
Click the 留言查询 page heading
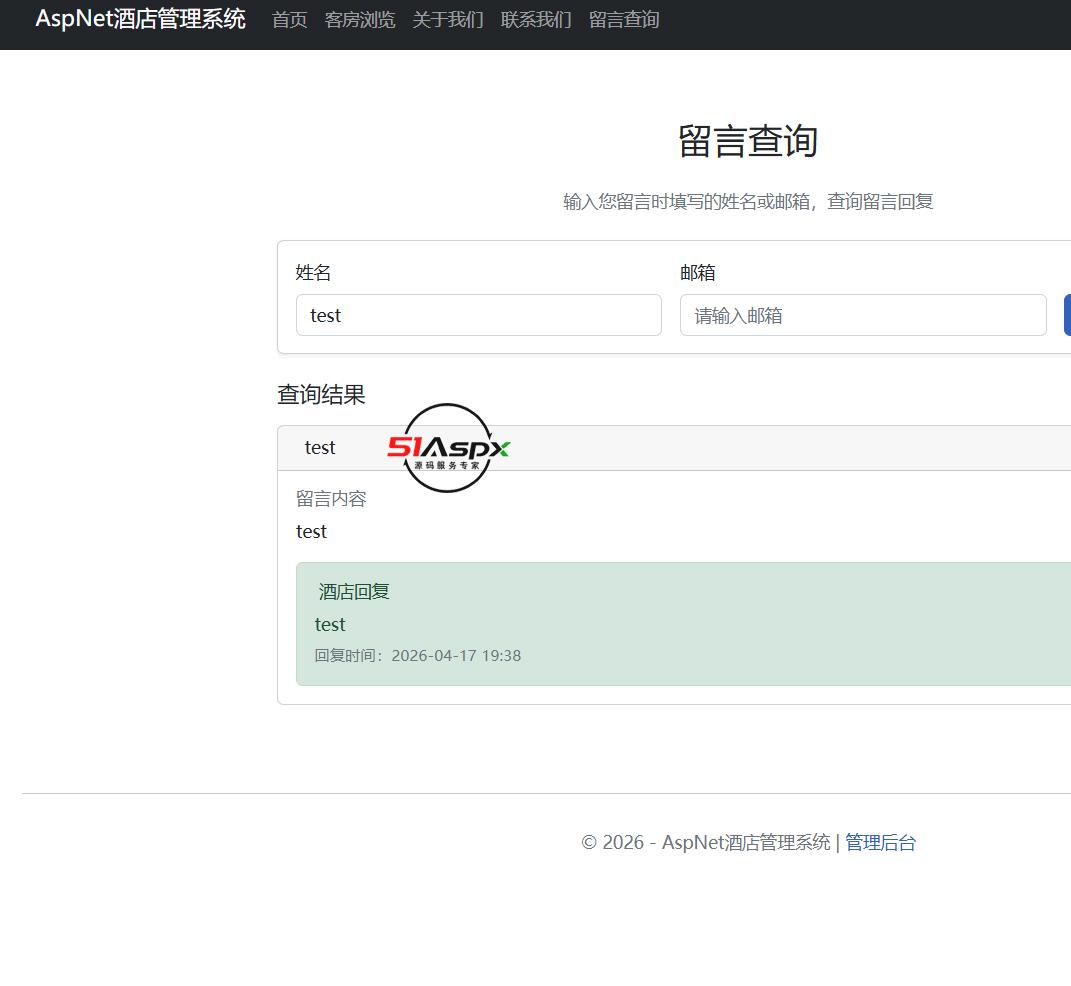click(748, 141)
